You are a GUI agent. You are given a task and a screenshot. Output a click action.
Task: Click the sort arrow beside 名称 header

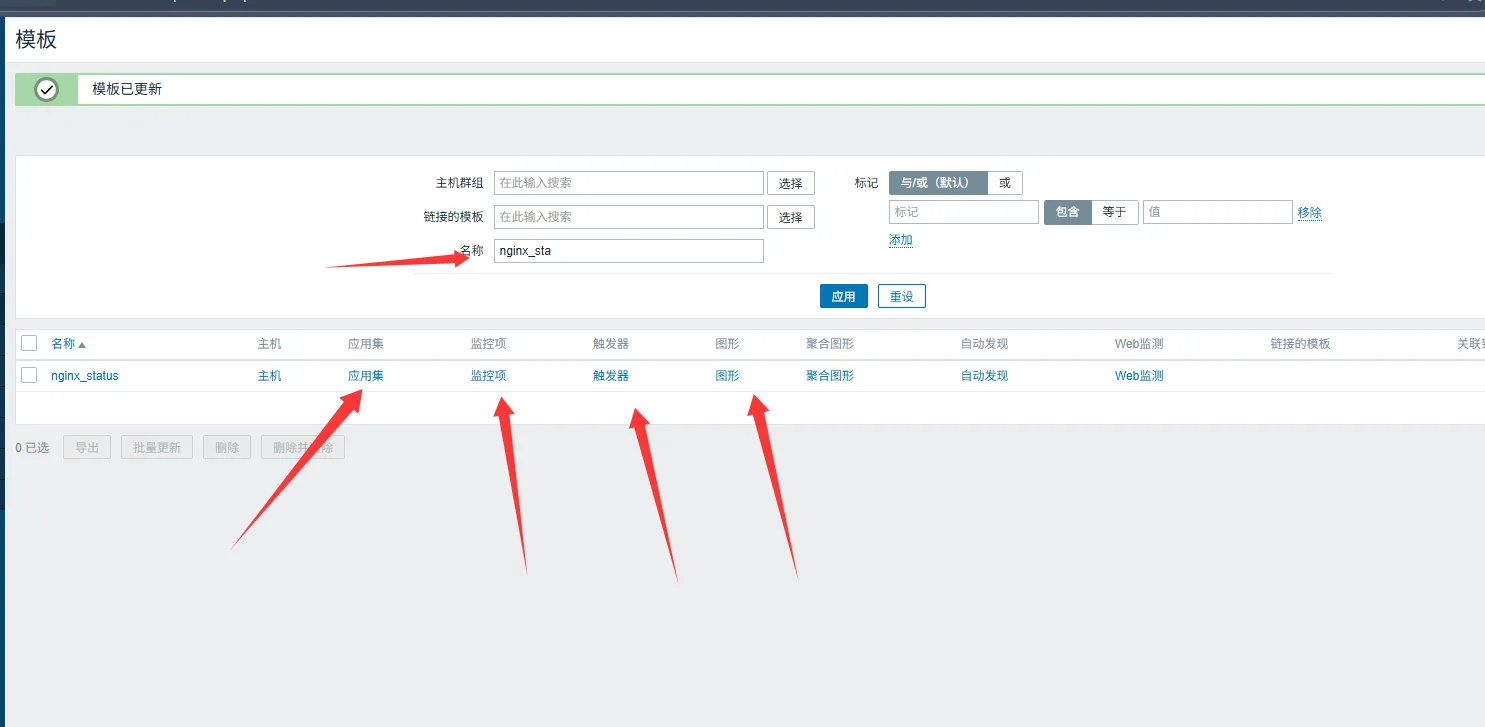click(x=82, y=344)
